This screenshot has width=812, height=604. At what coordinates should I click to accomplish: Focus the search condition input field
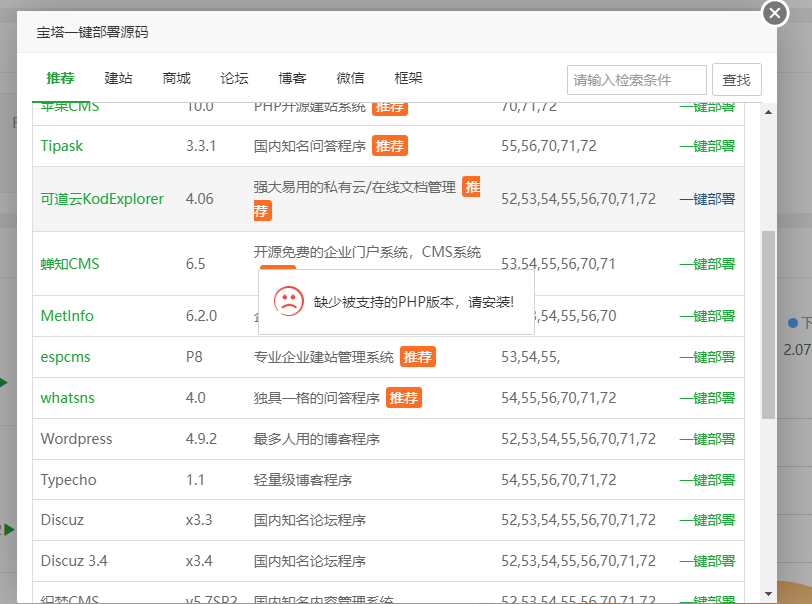click(636, 80)
